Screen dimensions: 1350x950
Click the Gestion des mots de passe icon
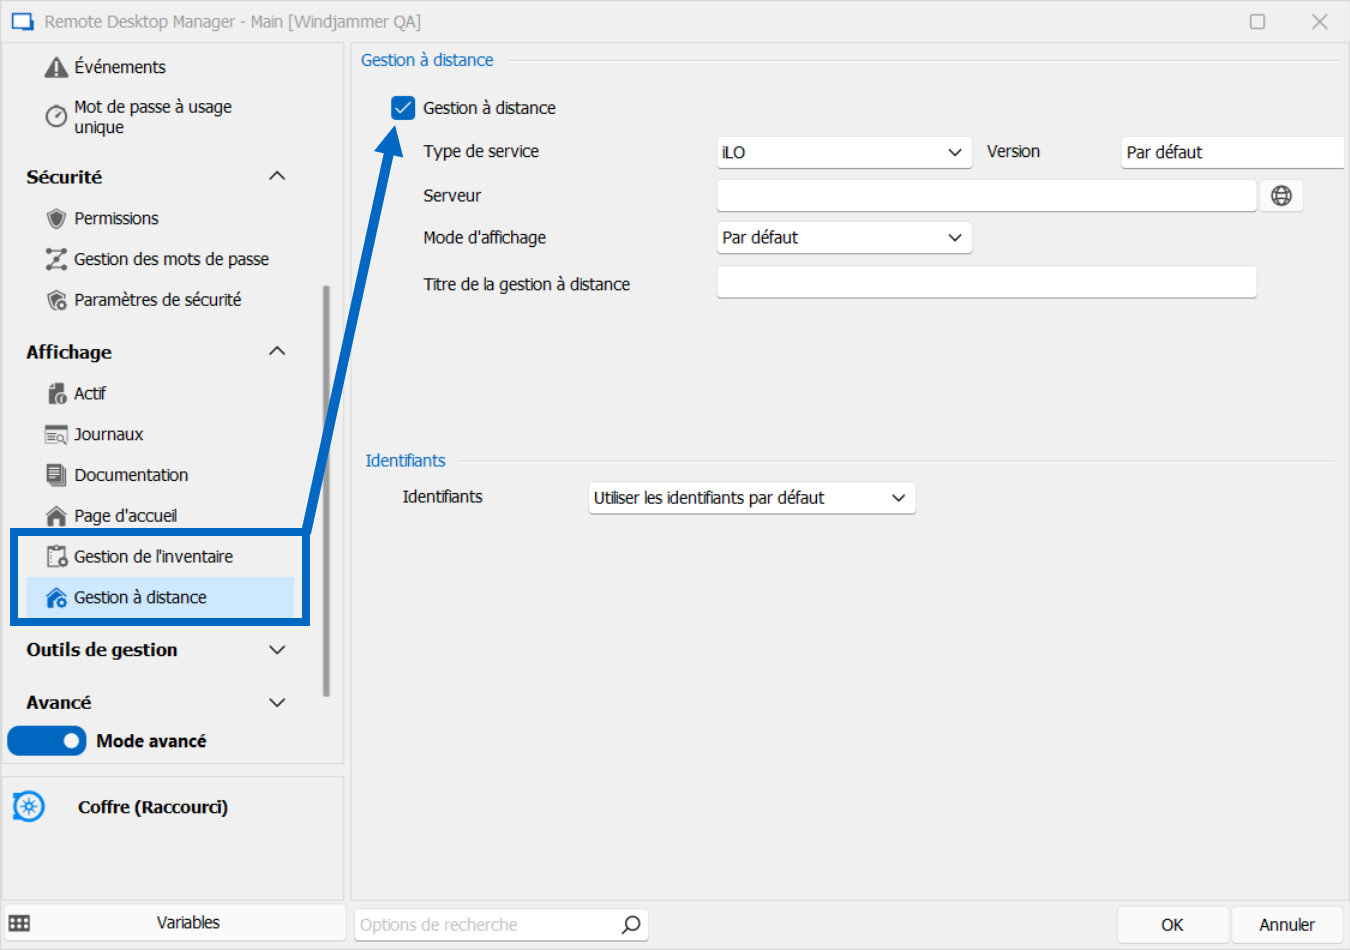click(57, 259)
